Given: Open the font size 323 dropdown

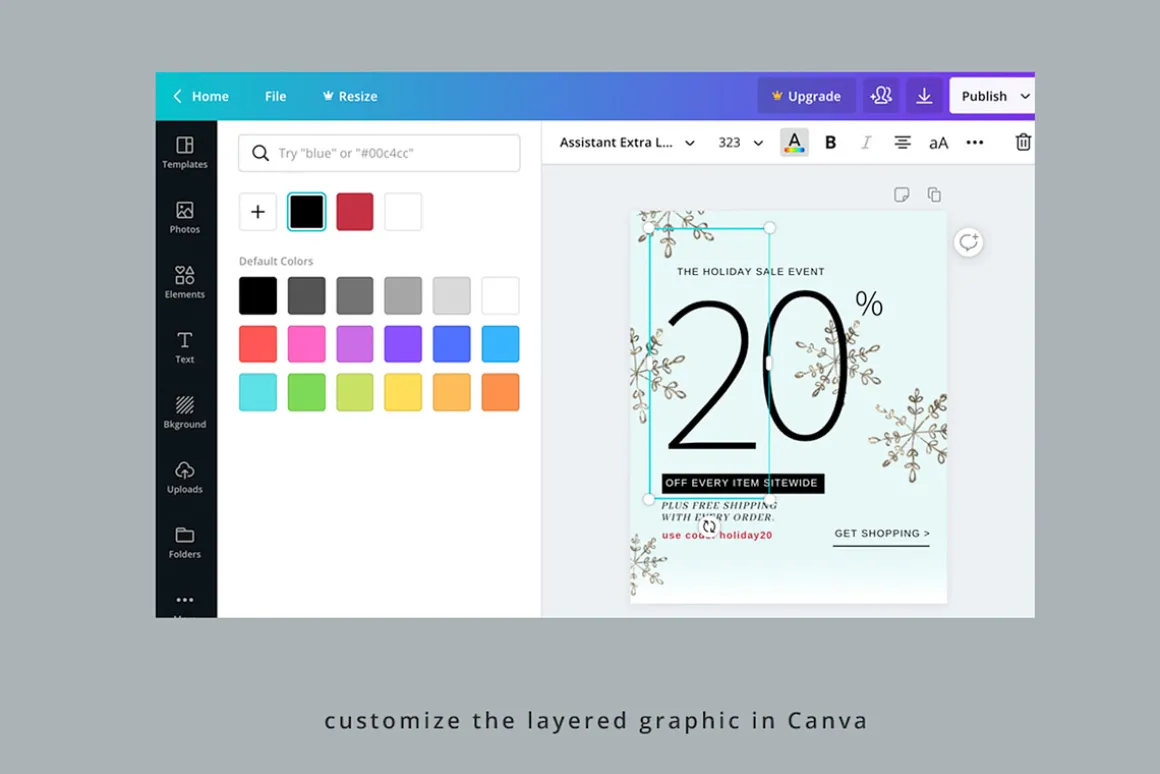Looking at the screenshot, I should click(741, 143).
